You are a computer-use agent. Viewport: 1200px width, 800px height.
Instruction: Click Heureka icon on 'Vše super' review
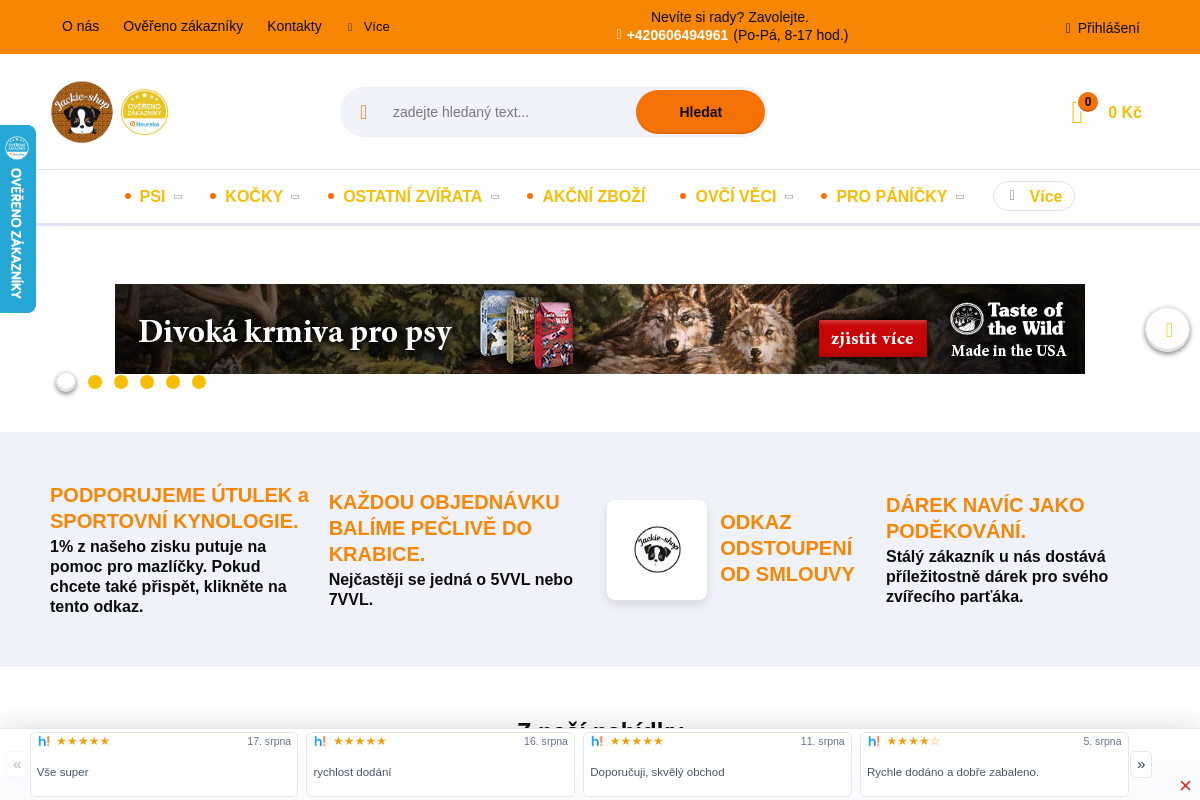(x=44, y=741)
